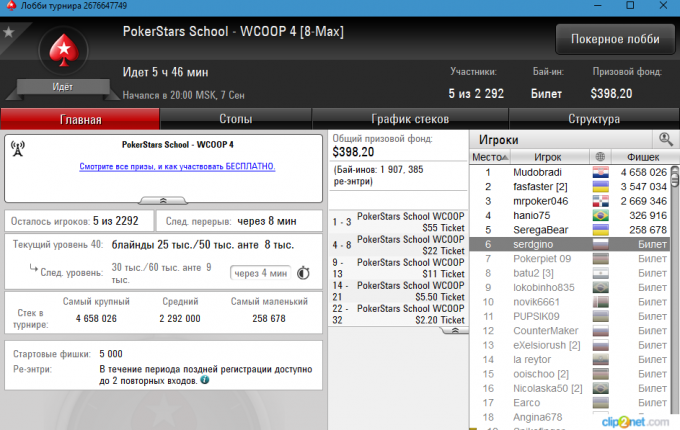This screenshot has width=680, height=430.
Task: Click the 22 - 32 $2.20 Ticket prize row
Action: [398, 314]
